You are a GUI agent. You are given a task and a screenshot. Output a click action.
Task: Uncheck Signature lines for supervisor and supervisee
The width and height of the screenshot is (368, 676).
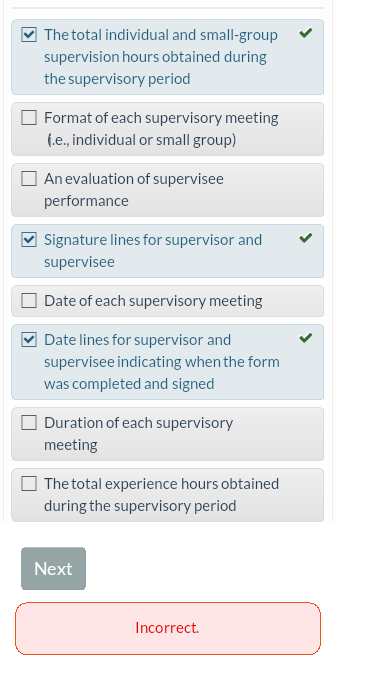[x=29, y=240]
